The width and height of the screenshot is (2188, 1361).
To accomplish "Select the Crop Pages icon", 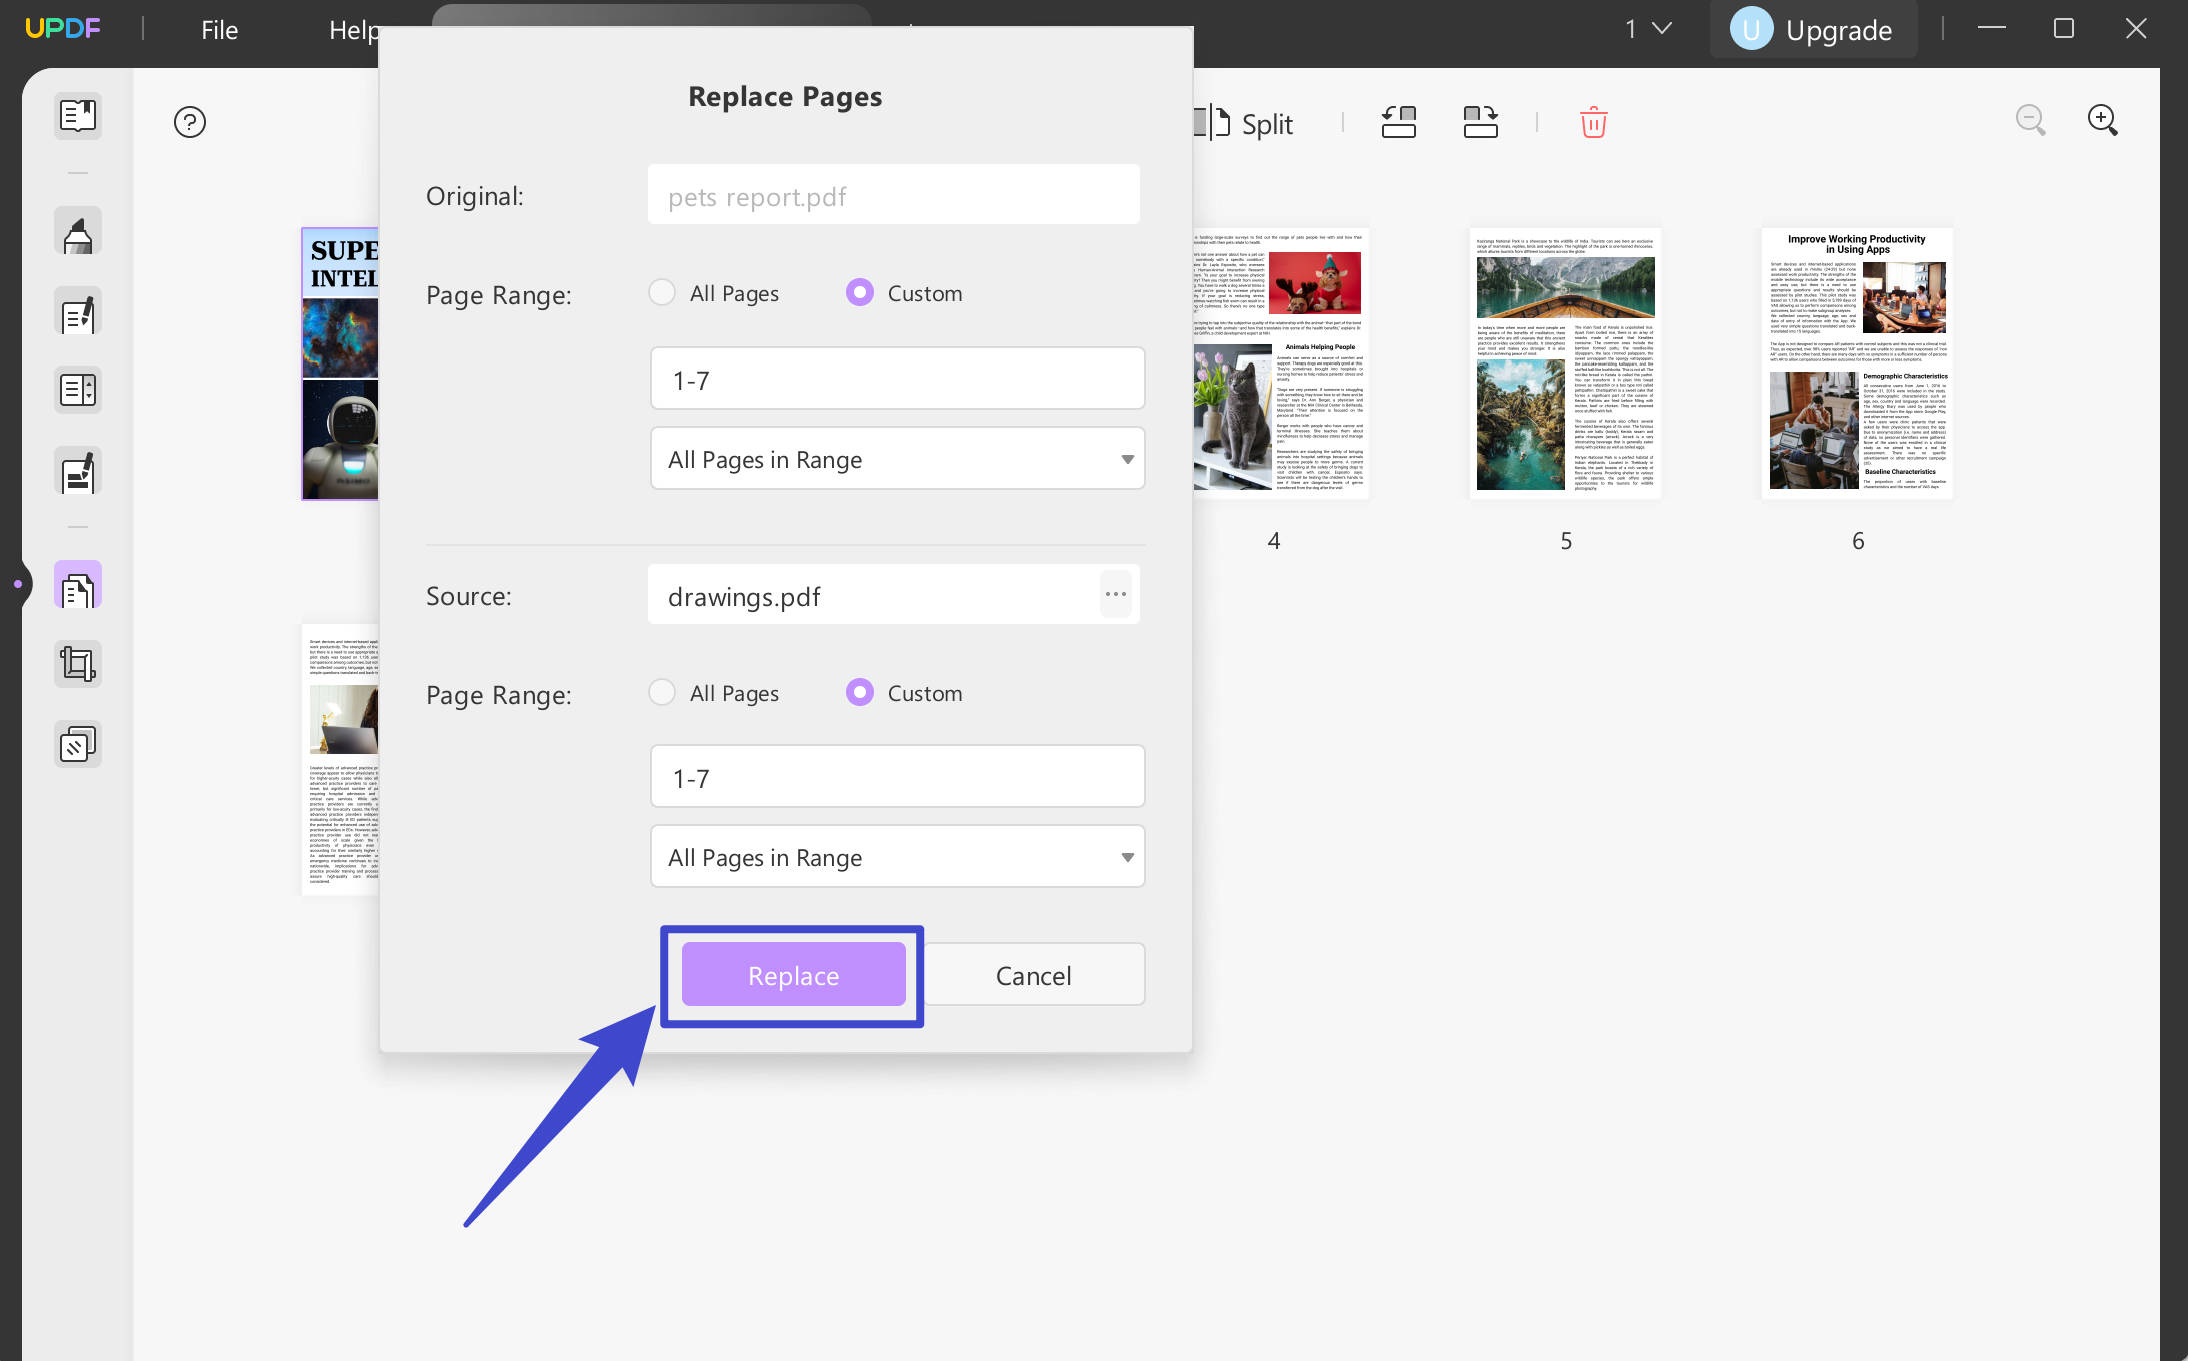I will click(x=77, y=663).
